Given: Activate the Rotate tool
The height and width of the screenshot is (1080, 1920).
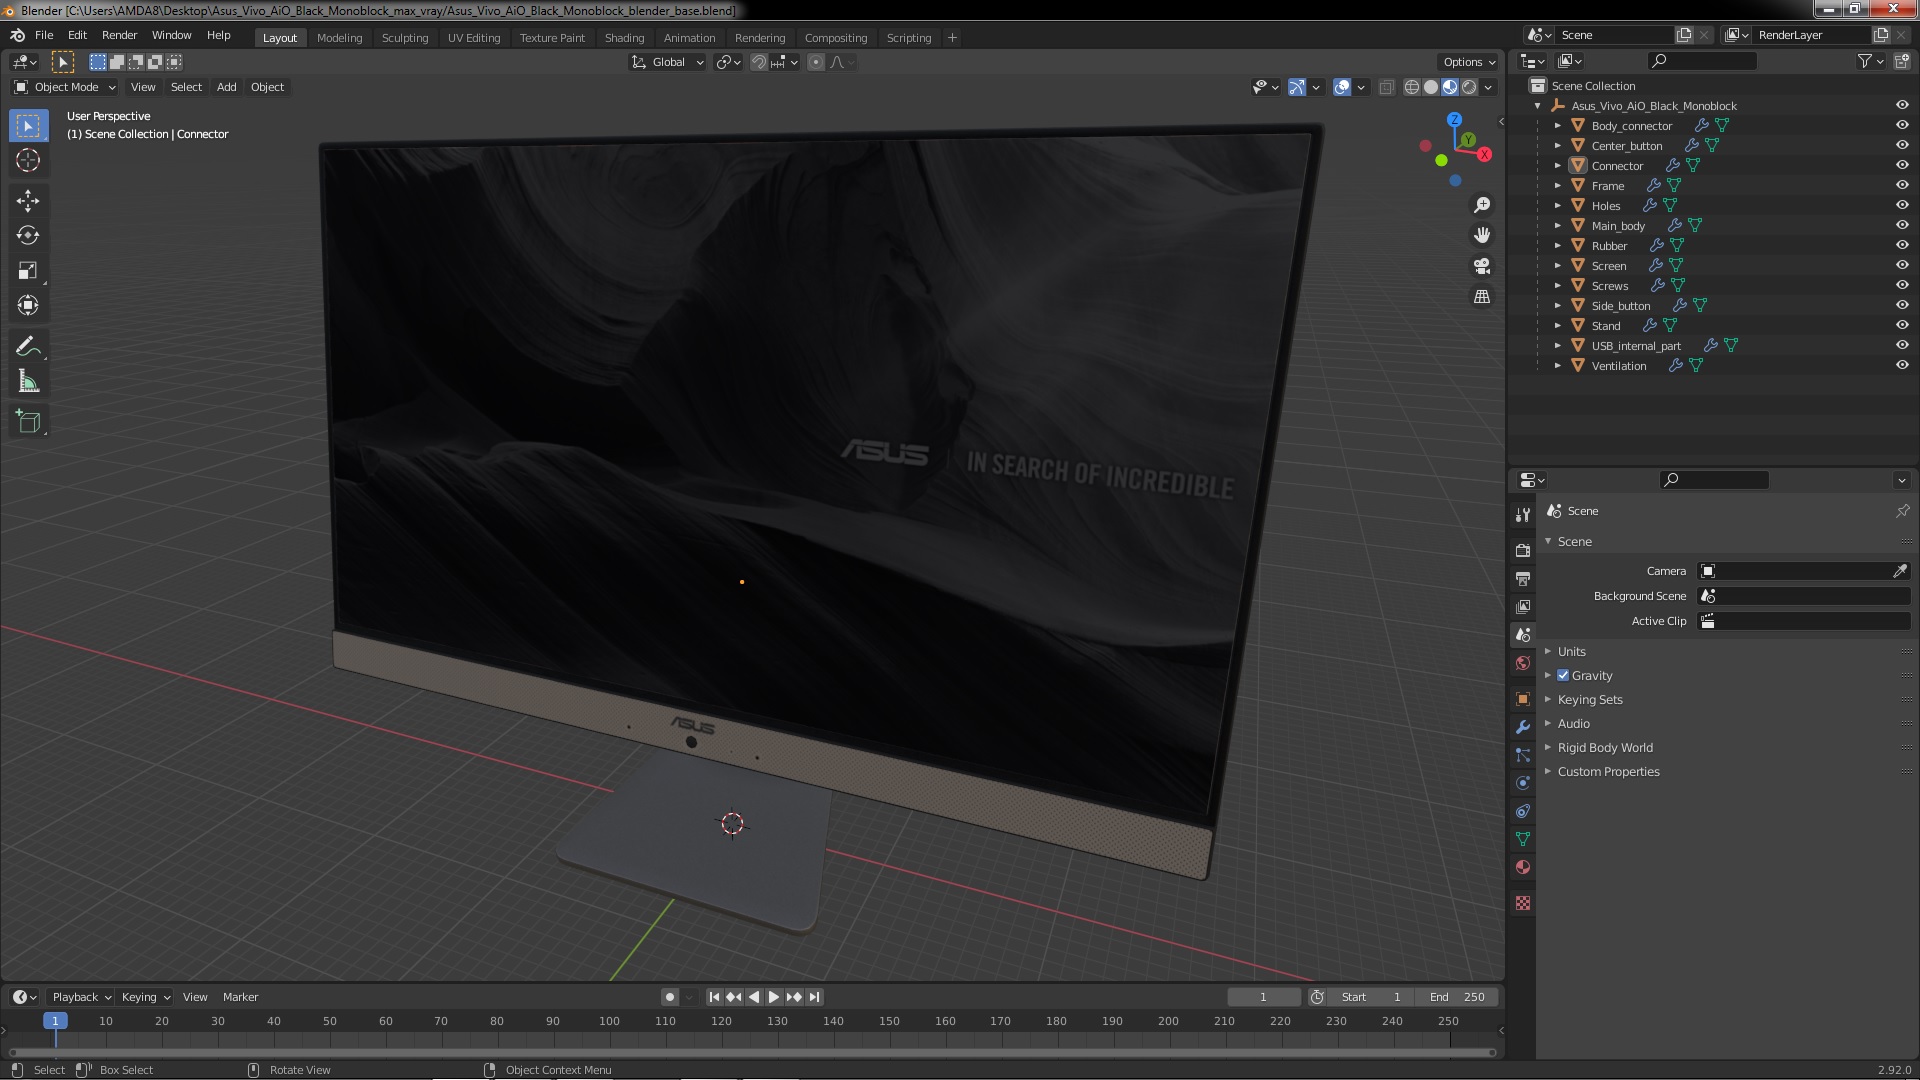Looking at the screenshot, I should click(28, 235).
